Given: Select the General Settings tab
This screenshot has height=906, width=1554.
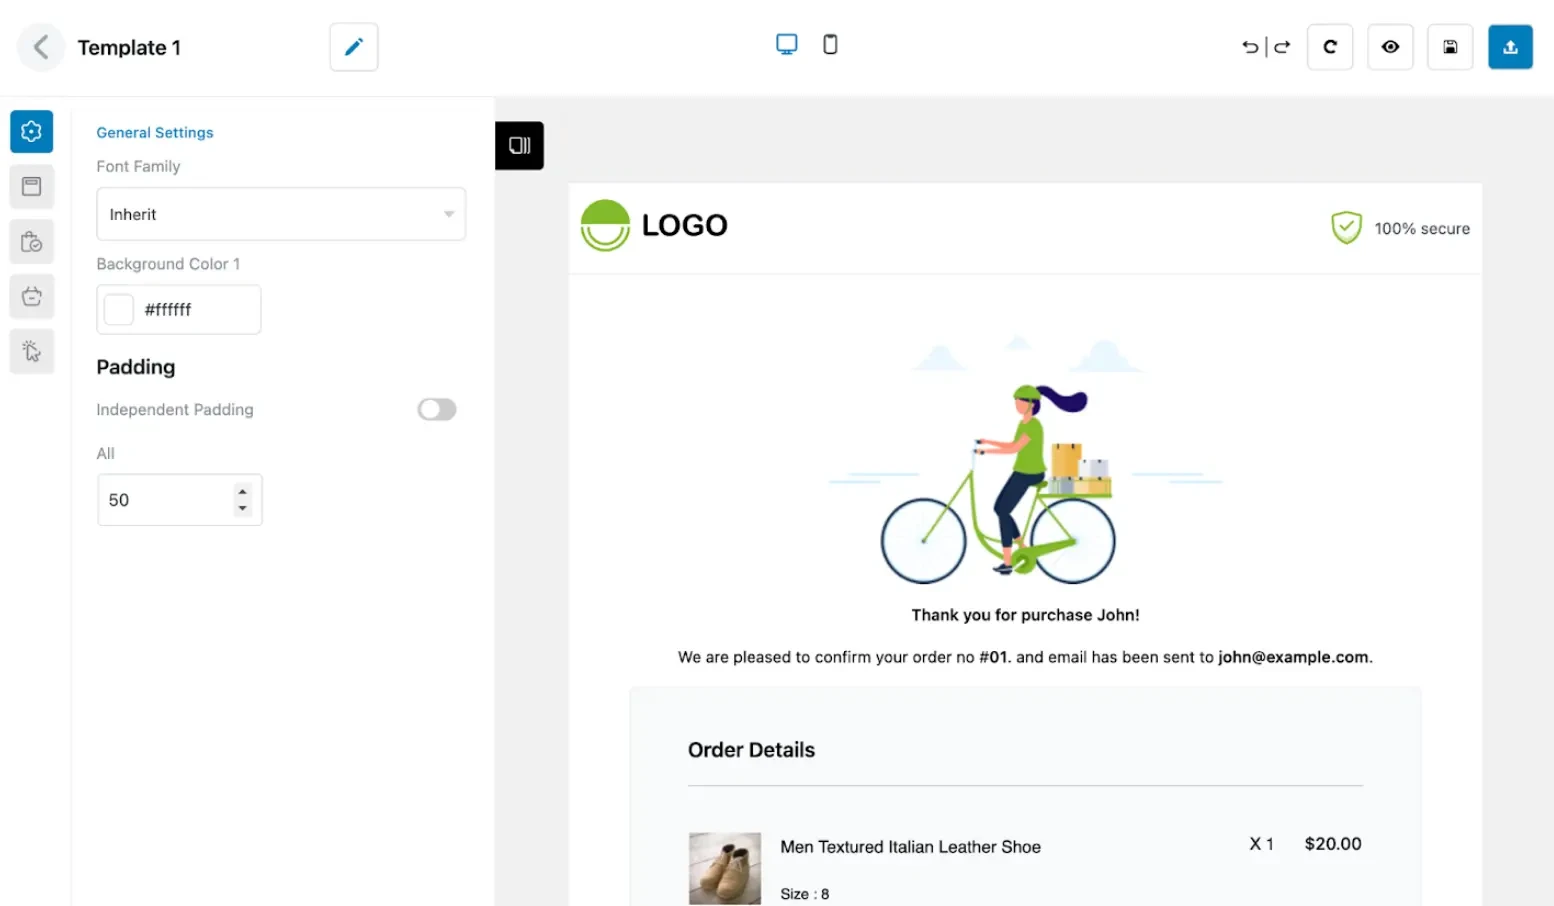Looking at the screenshot, I should tap(154, 132).
